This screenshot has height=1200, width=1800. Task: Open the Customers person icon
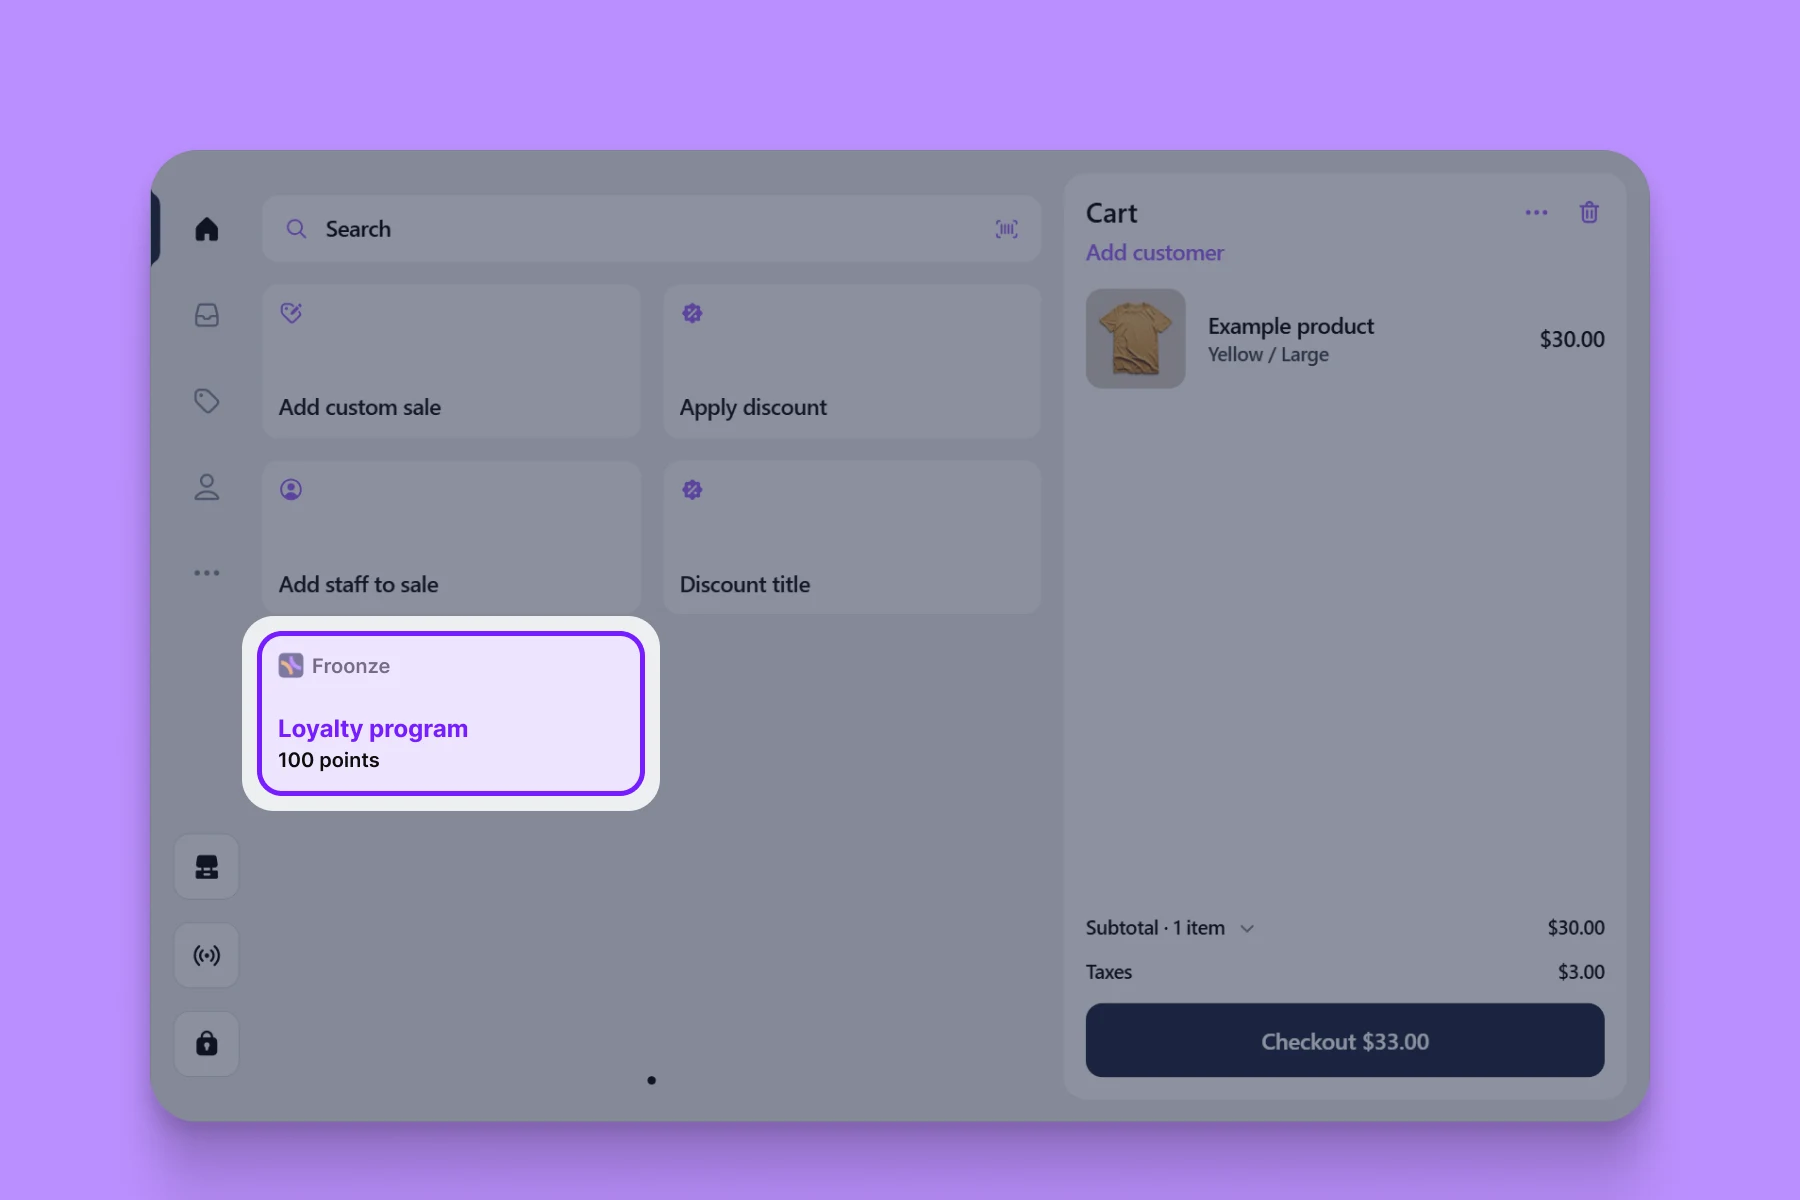(207, 487)
